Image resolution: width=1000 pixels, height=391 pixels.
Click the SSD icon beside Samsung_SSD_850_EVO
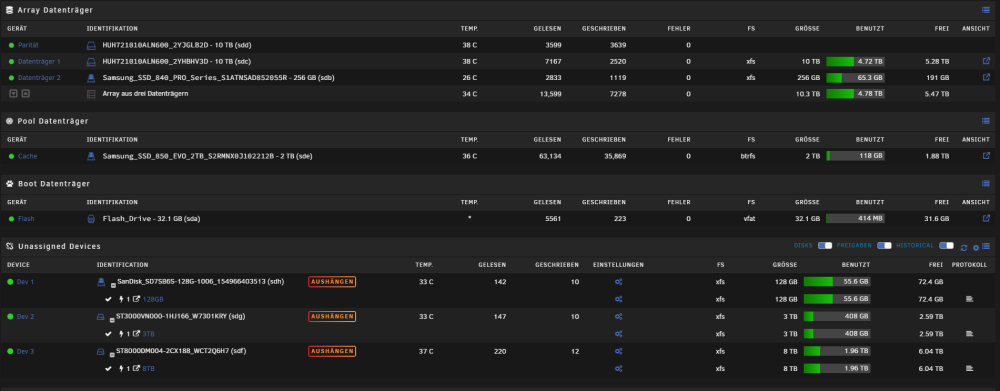click(91, 156)
